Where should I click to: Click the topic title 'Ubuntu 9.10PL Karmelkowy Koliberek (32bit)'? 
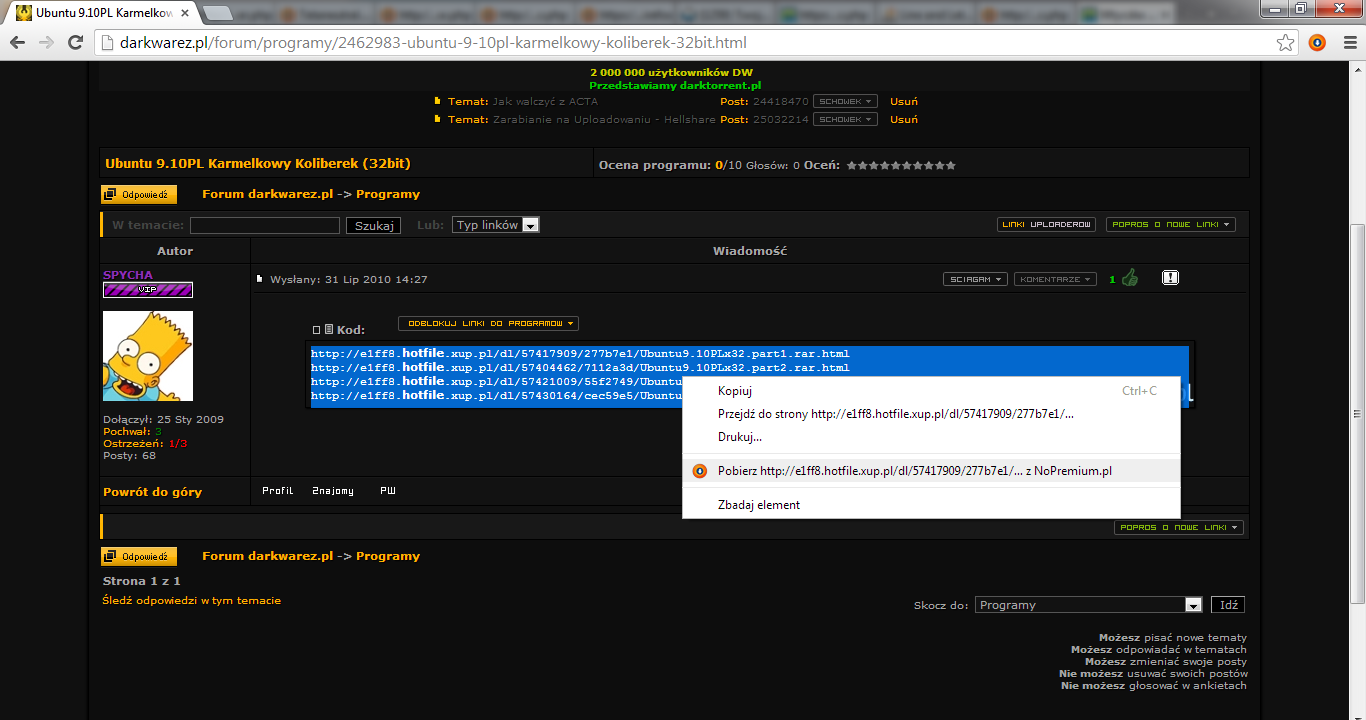pos(258,163)
